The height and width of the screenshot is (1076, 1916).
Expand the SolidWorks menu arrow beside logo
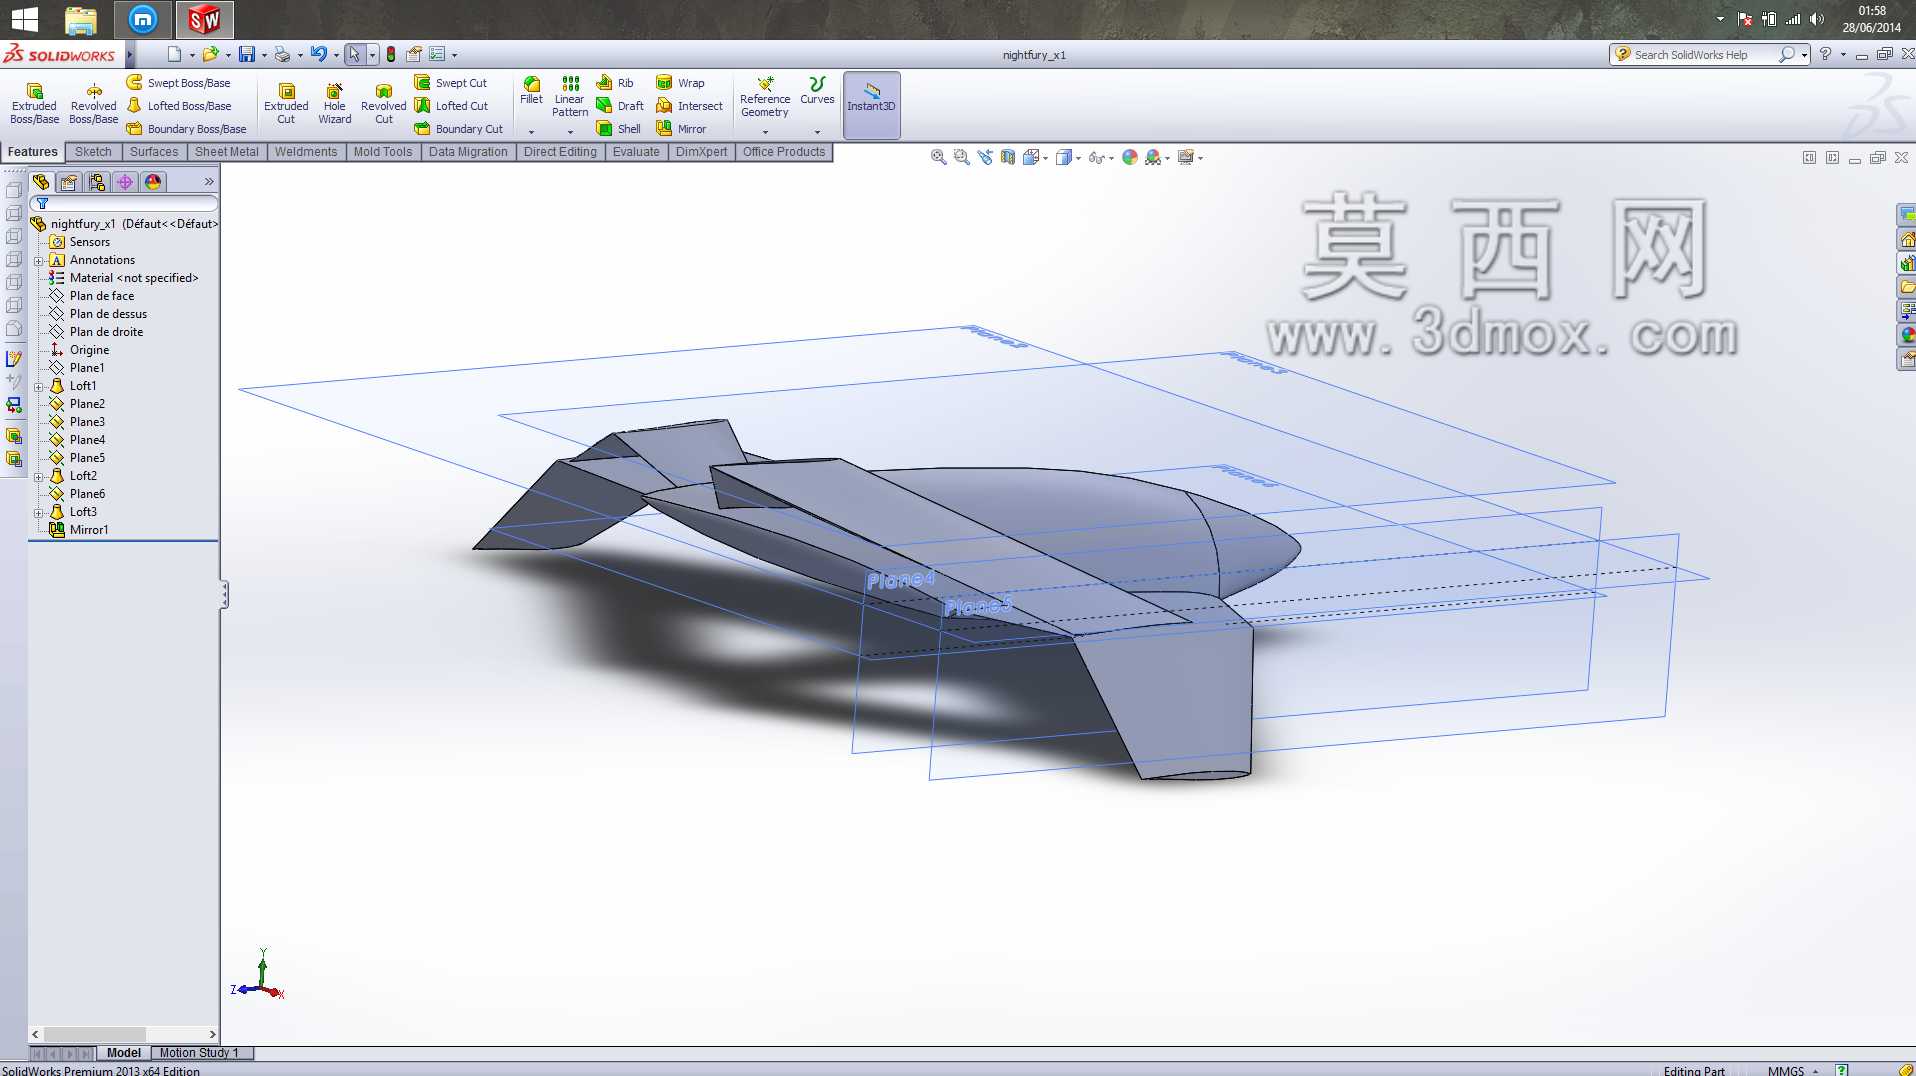point(130,55)
